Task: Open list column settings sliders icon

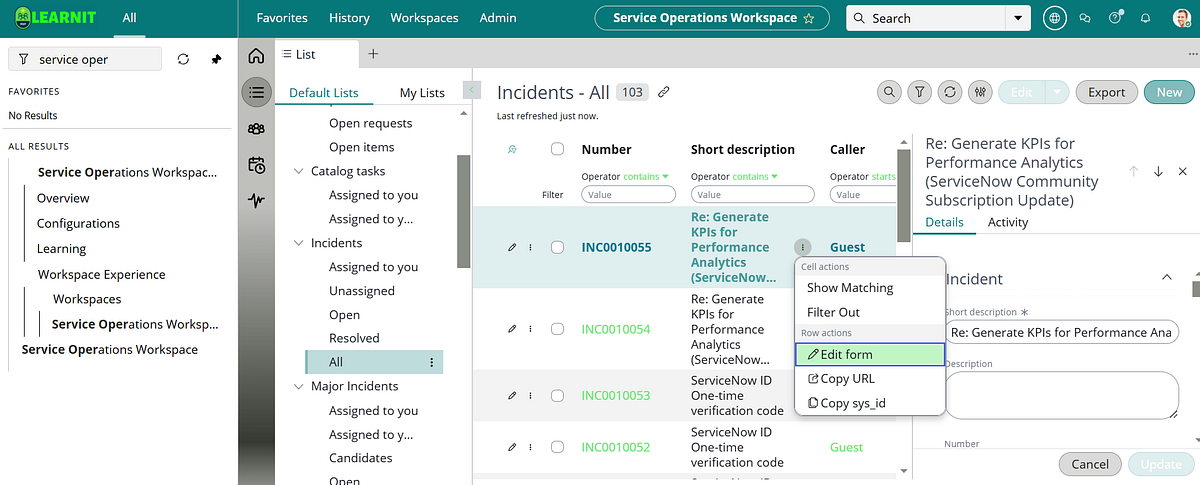Action: tap(981, 92)
